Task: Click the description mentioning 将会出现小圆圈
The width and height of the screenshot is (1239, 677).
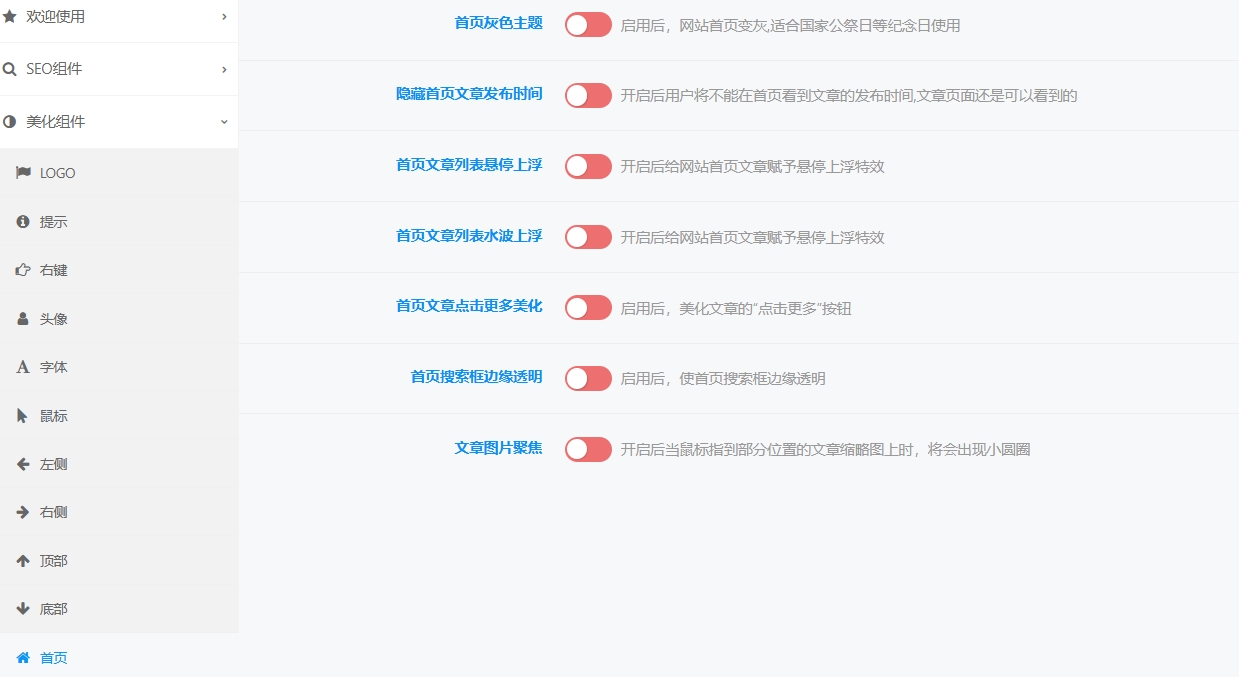Action: (x=825, y=450)
